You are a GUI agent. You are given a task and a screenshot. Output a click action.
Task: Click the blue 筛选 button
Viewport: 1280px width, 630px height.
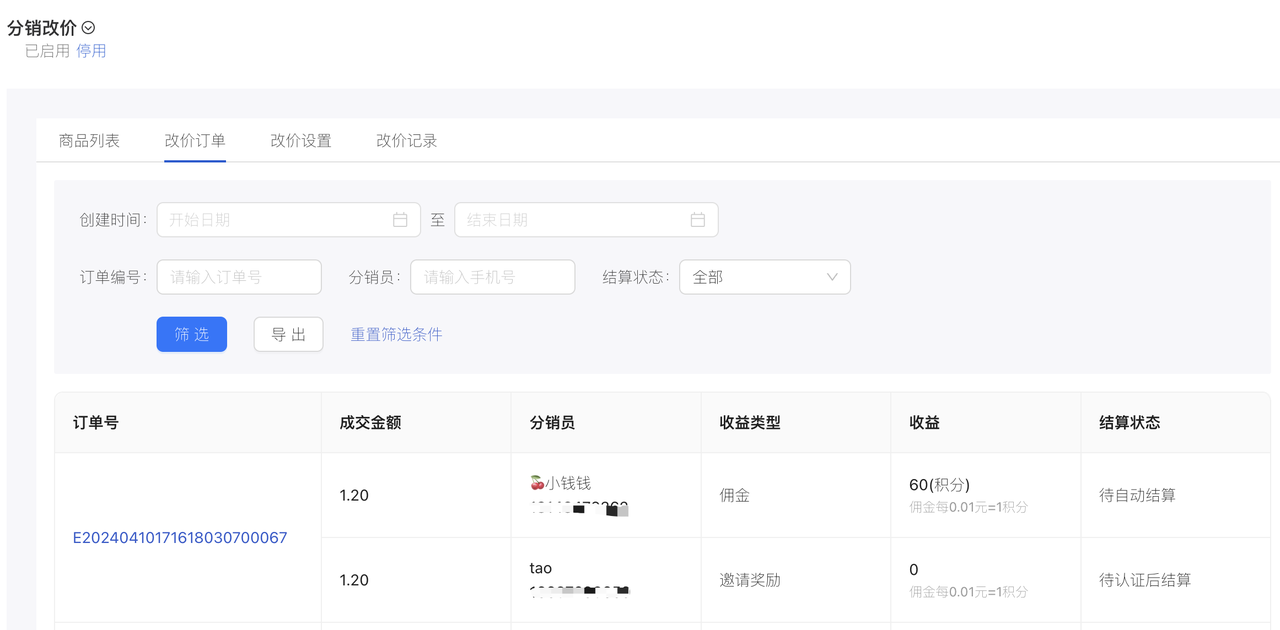pos(192,334)
